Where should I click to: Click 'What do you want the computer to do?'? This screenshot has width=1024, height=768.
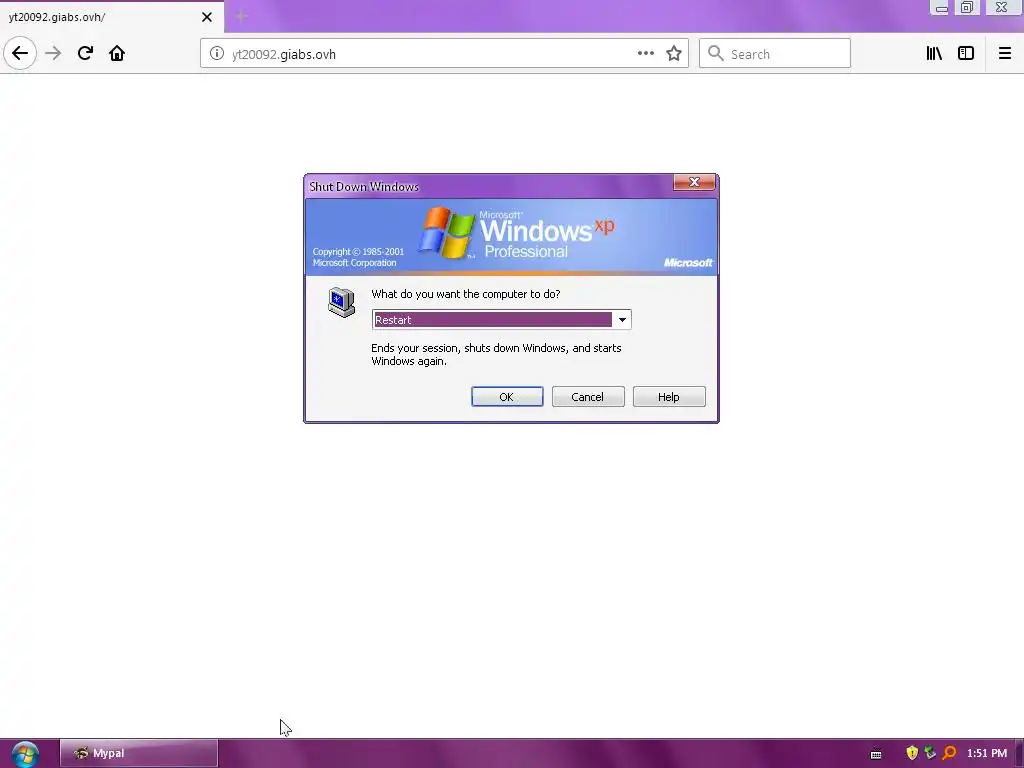(466, 295)
